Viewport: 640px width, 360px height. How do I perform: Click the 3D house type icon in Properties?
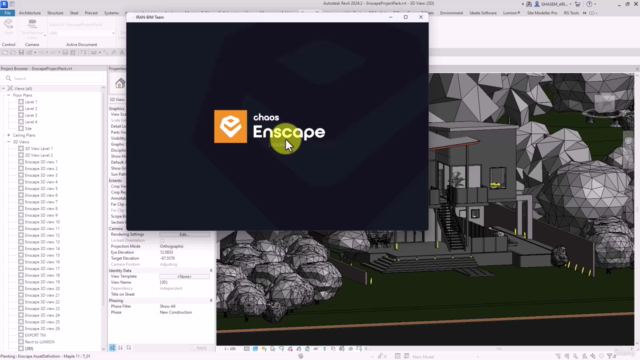point(120,83)
